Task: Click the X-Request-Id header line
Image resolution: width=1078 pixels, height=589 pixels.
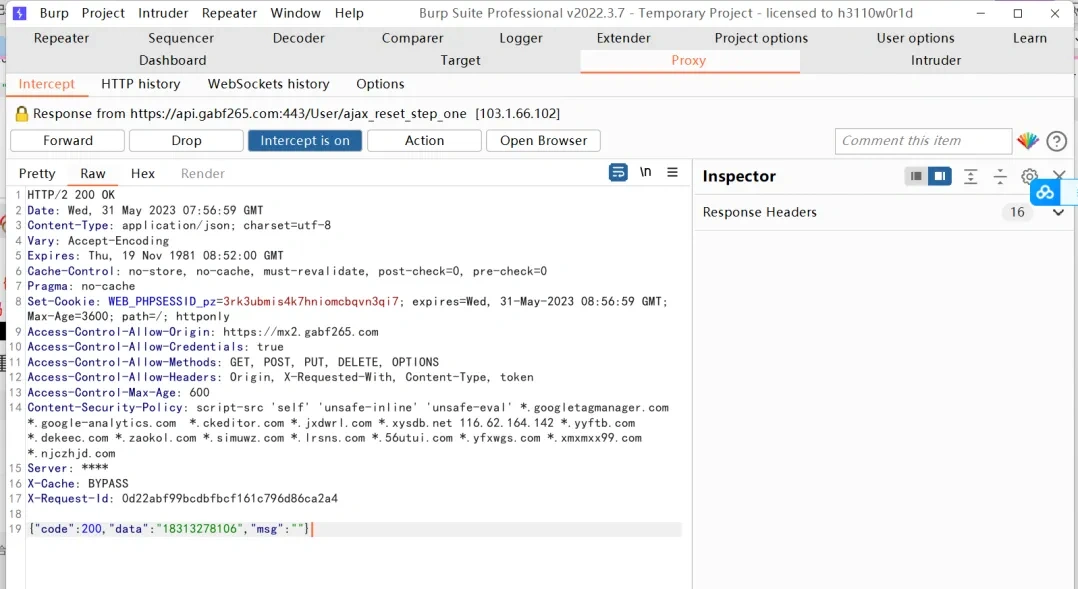Action: click(x=182, y=499)
